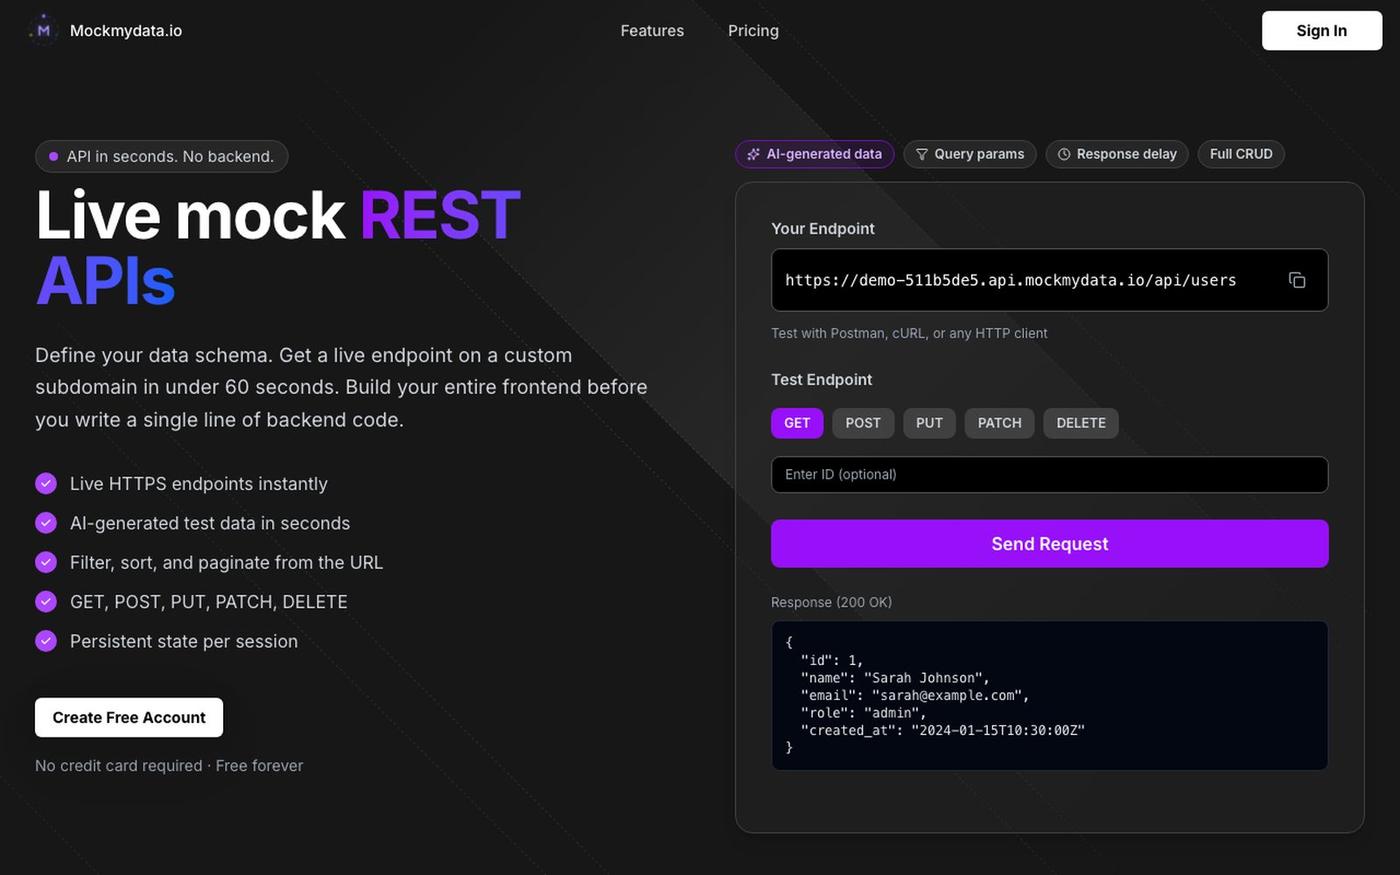The height and width of the screenshot is (875, 1400).
Task: Copy the endpoint URL with copy icon
Action: pos(1297,280)
